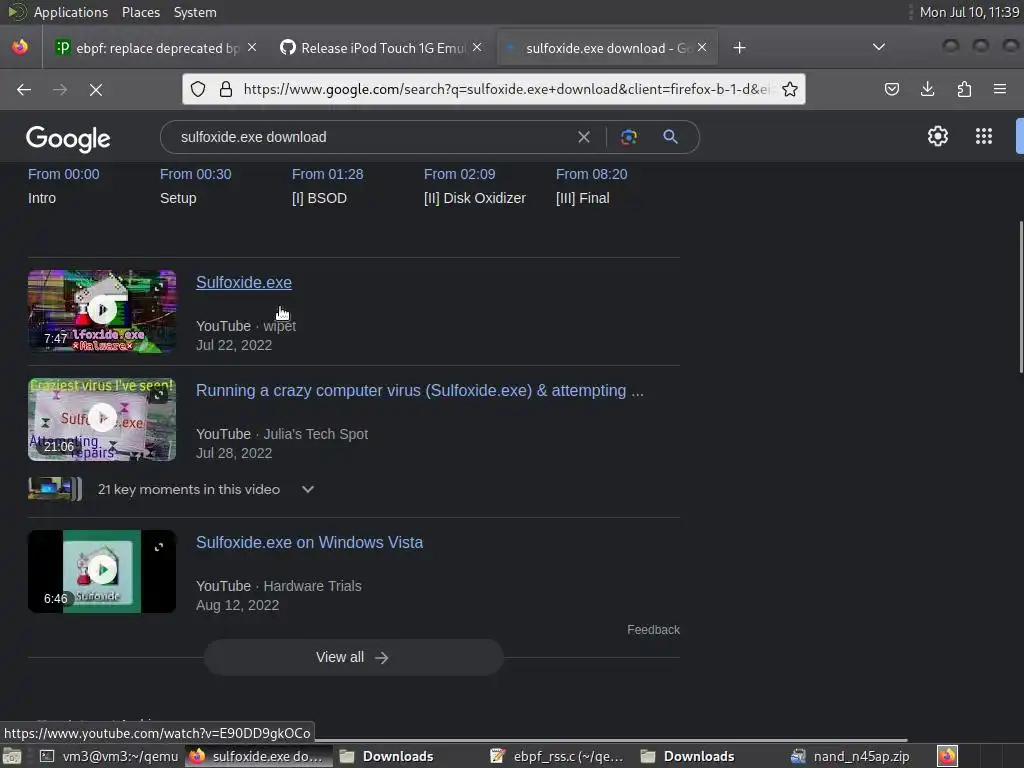Open the shield tracking protection icon
This screenshot has width=1024, height=768.
pyautogui.click(x=199, y=89)
